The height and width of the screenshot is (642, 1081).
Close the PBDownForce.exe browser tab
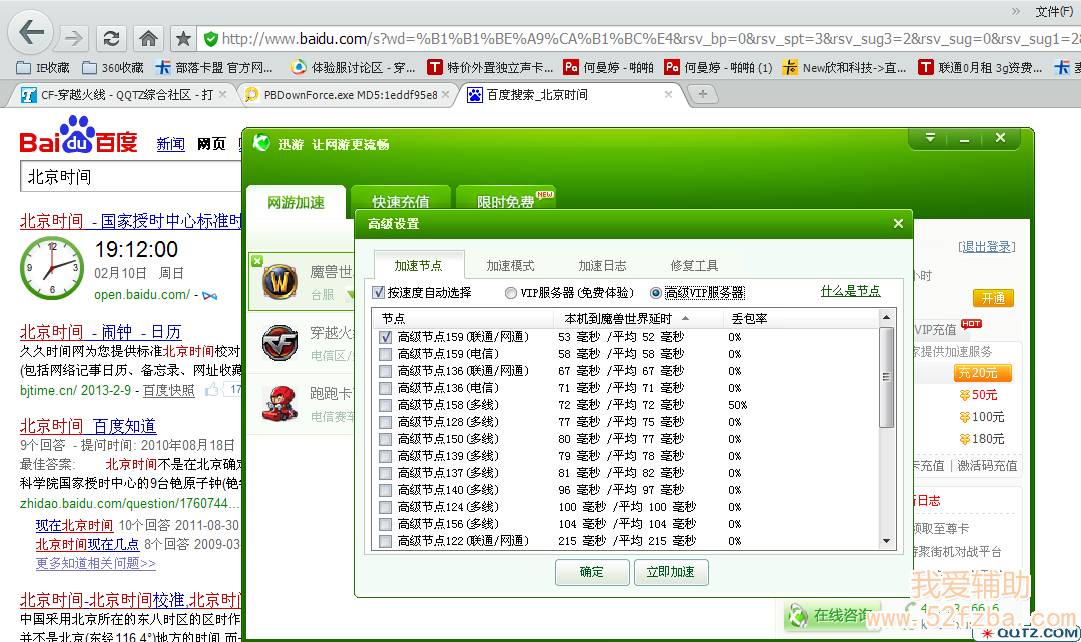(445, 94)
